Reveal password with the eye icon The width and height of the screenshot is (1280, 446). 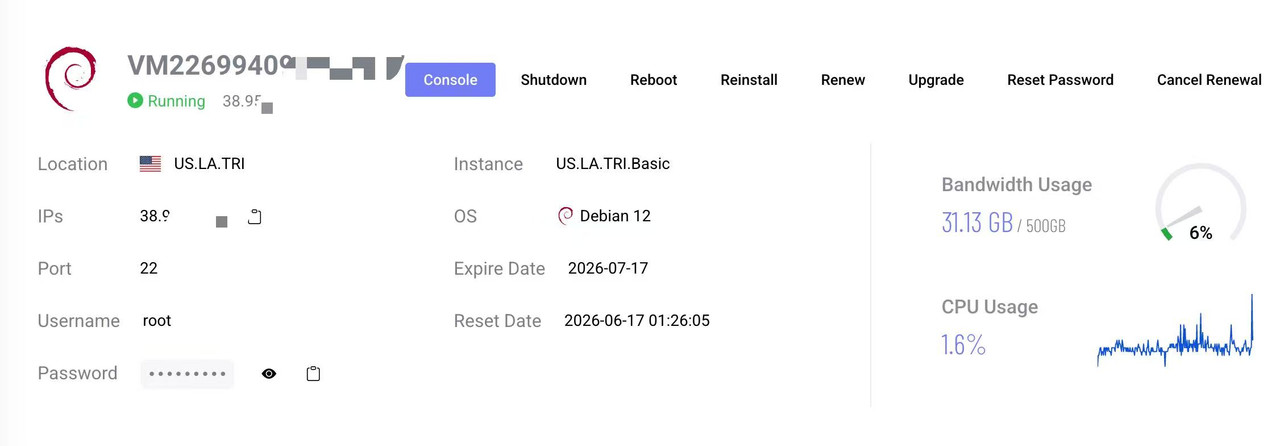click(x=269, y=373)
